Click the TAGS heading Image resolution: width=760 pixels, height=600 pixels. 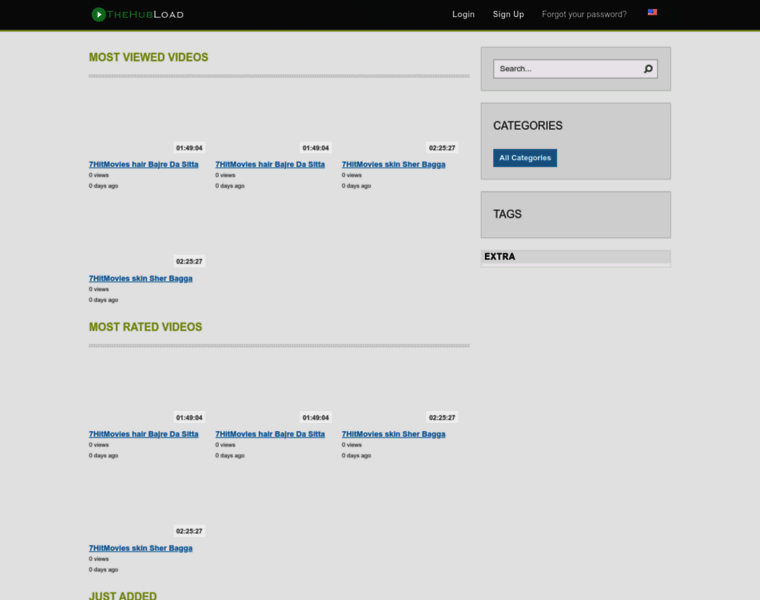tap(507, 214)
